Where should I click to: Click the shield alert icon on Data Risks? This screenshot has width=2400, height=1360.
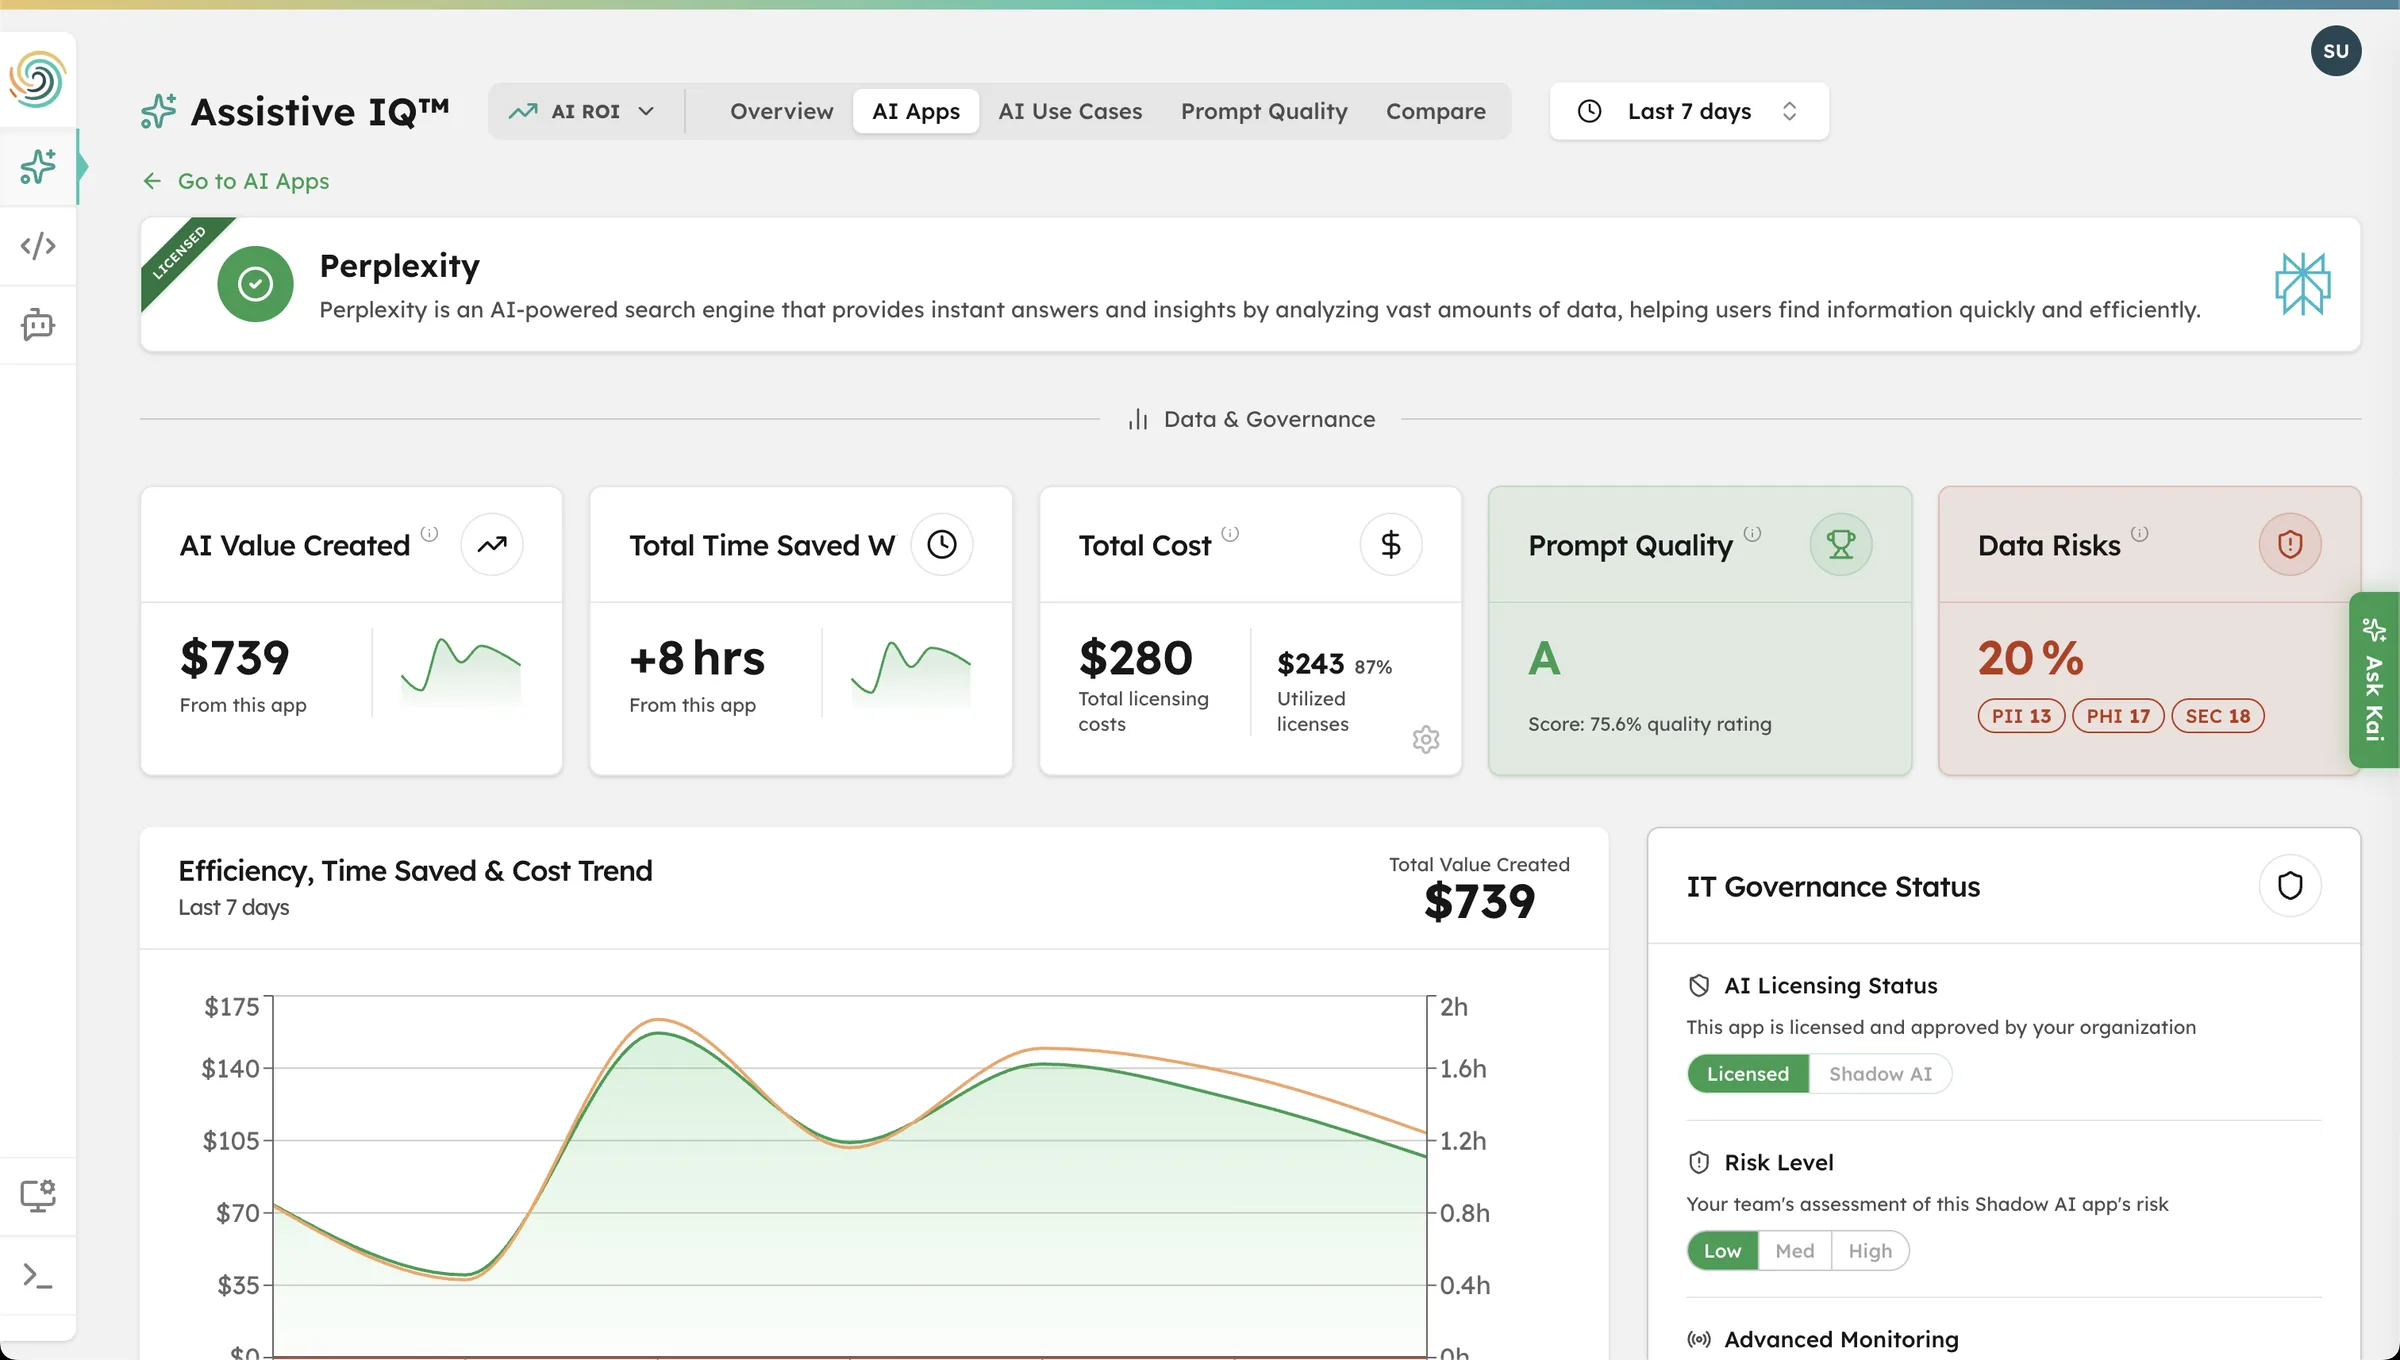2290,544
